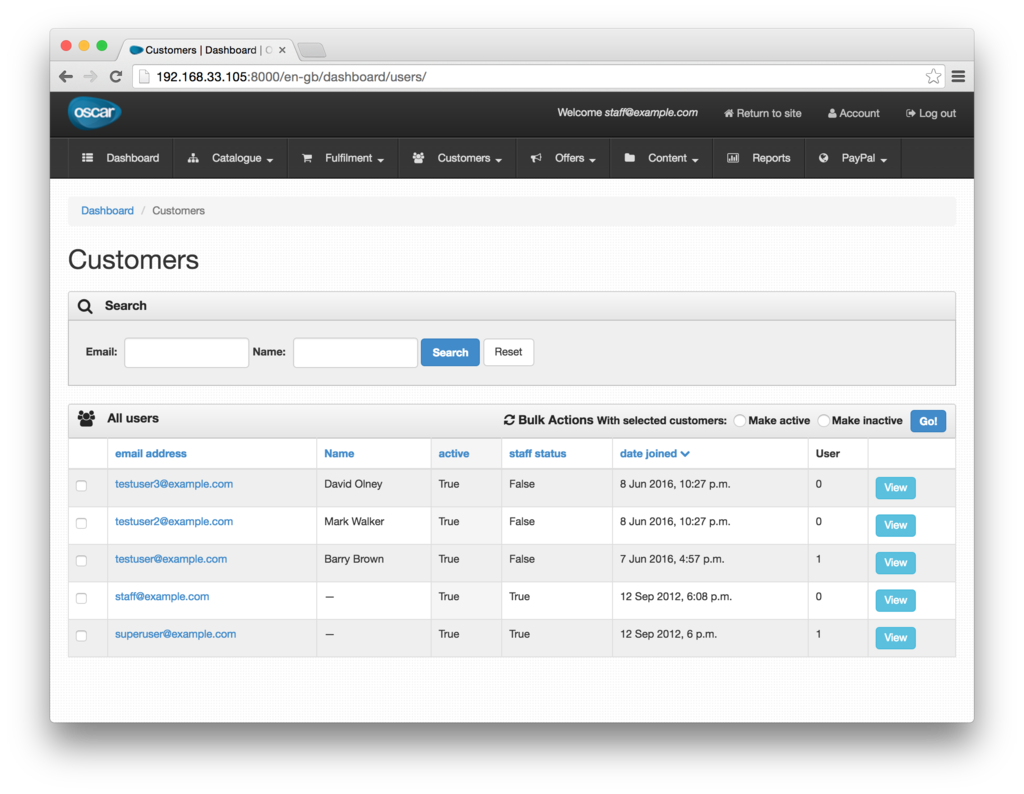Sort by active column header
Viewport: 1024px width, 794px height.
454,454
